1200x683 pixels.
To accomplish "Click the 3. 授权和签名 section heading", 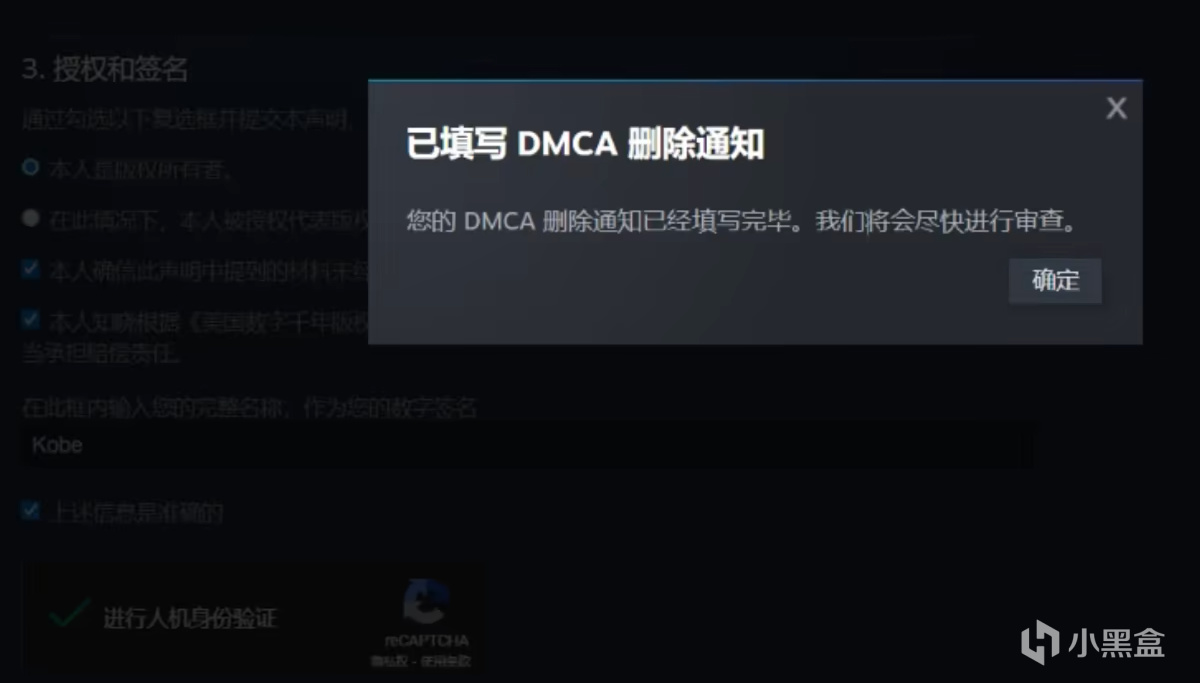I will [105, 70].
